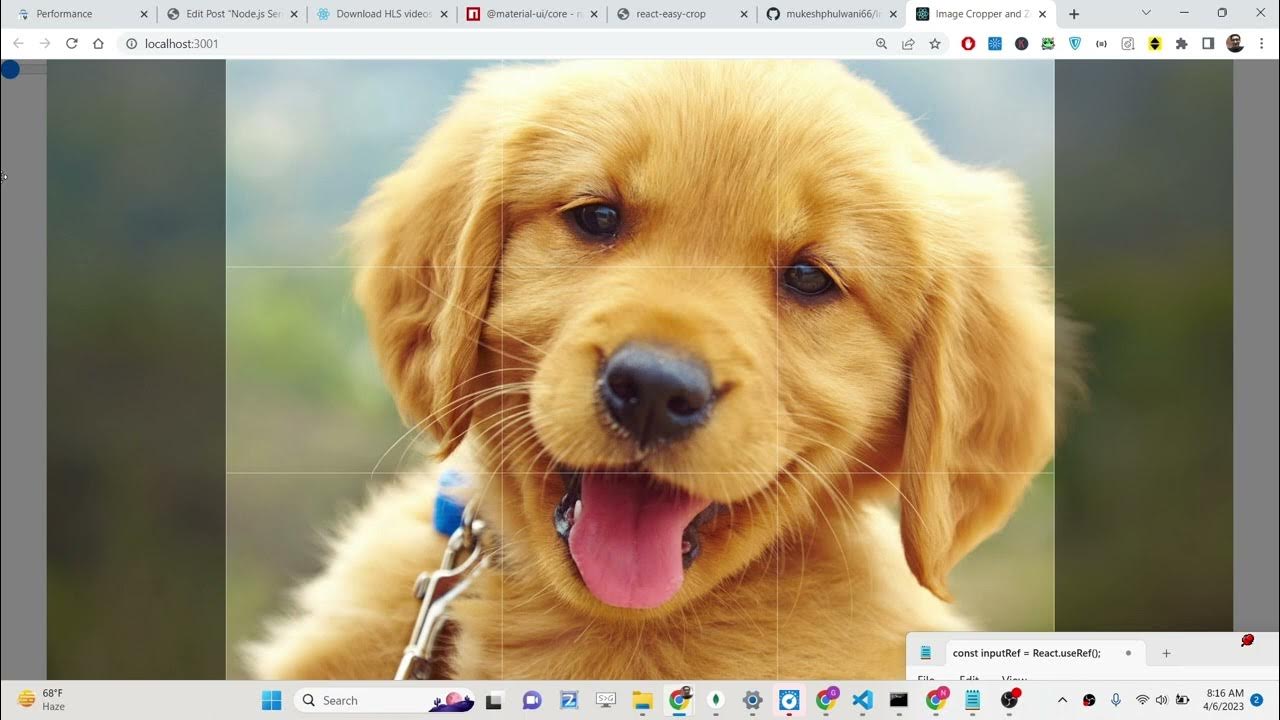The width and height of the screenshot is (1280, 720).
Task: Open Visual Studio Code from taskbar
Action: 863,700
